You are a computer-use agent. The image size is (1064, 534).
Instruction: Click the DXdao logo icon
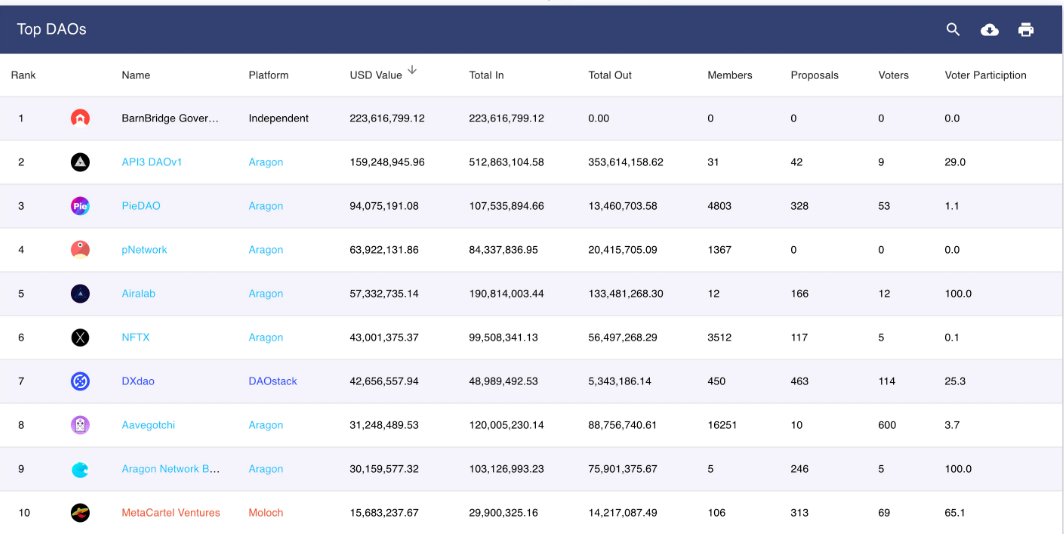(80, 381)
